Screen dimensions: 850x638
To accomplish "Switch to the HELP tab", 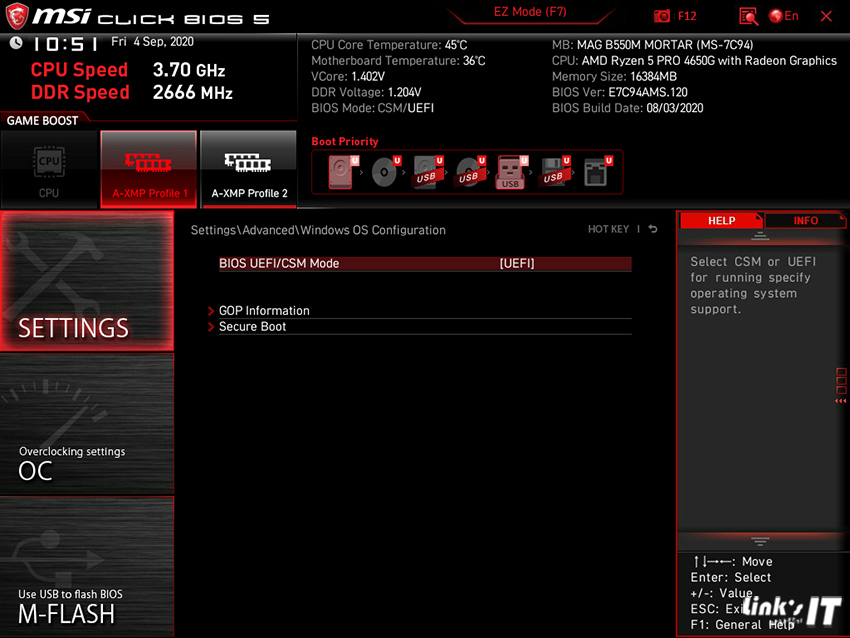I will [721, 221].
